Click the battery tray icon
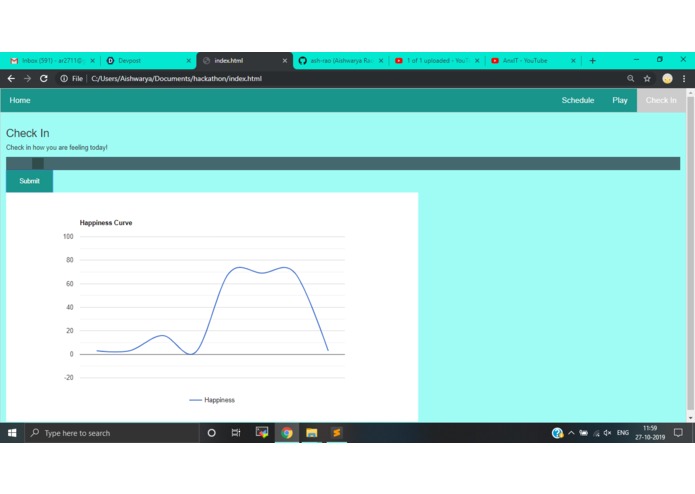This screenshot has width=695, height=494. tap(583, 433)
